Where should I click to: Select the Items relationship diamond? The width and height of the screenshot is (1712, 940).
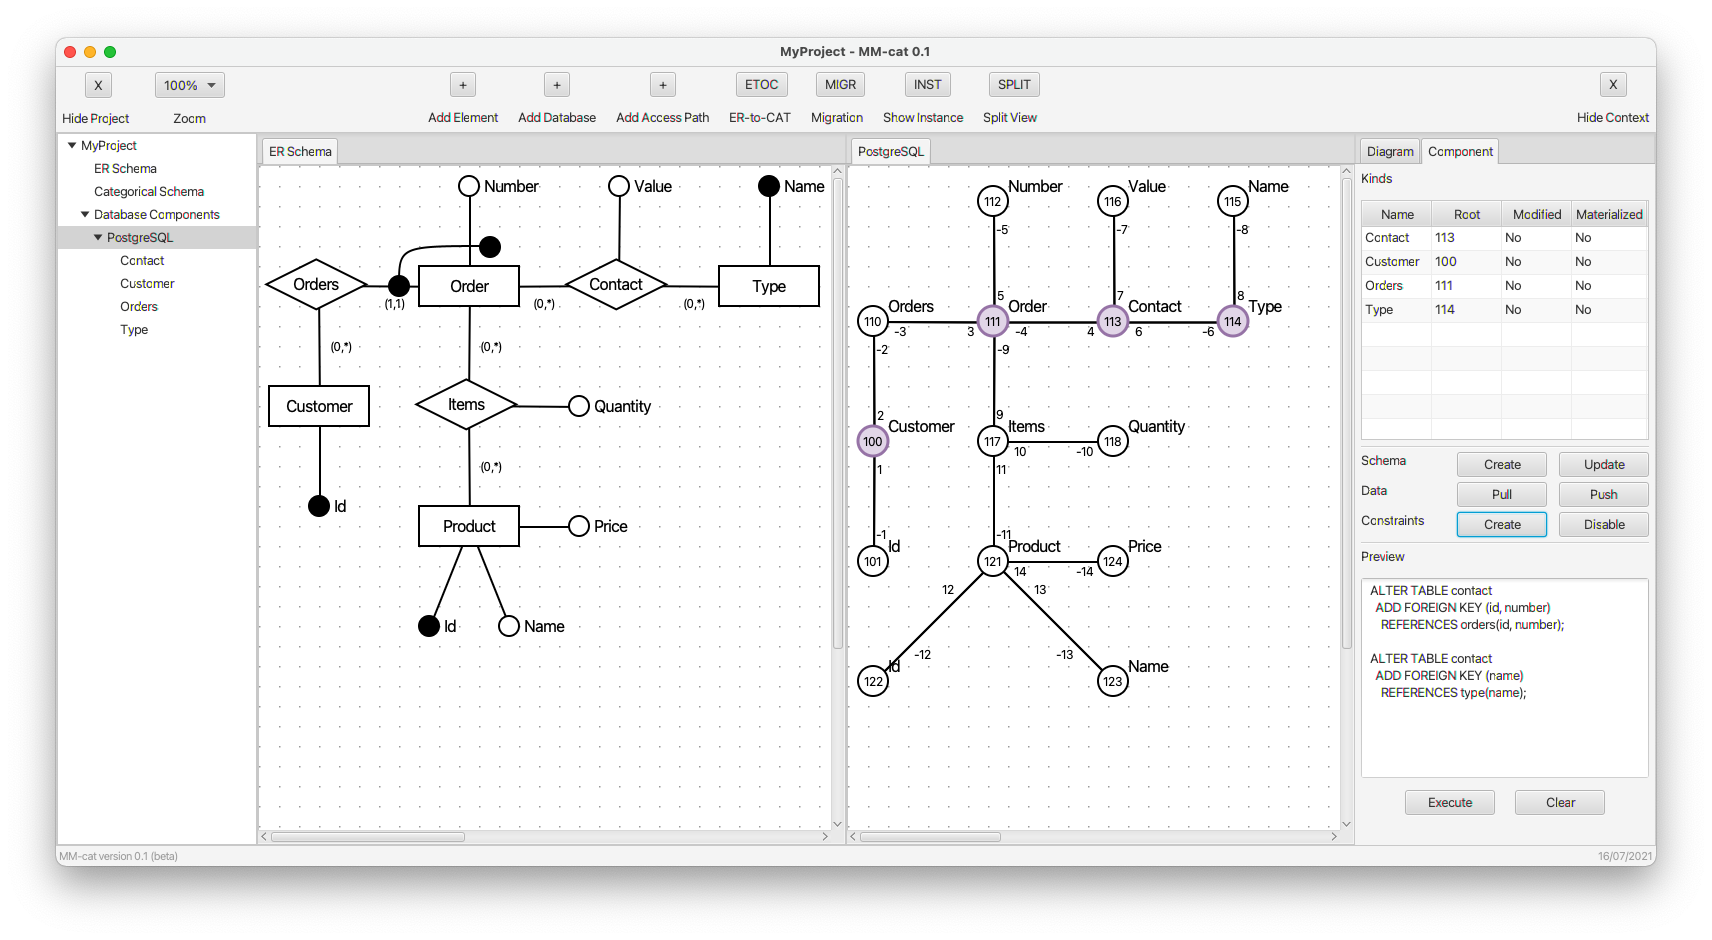[466, 405]
